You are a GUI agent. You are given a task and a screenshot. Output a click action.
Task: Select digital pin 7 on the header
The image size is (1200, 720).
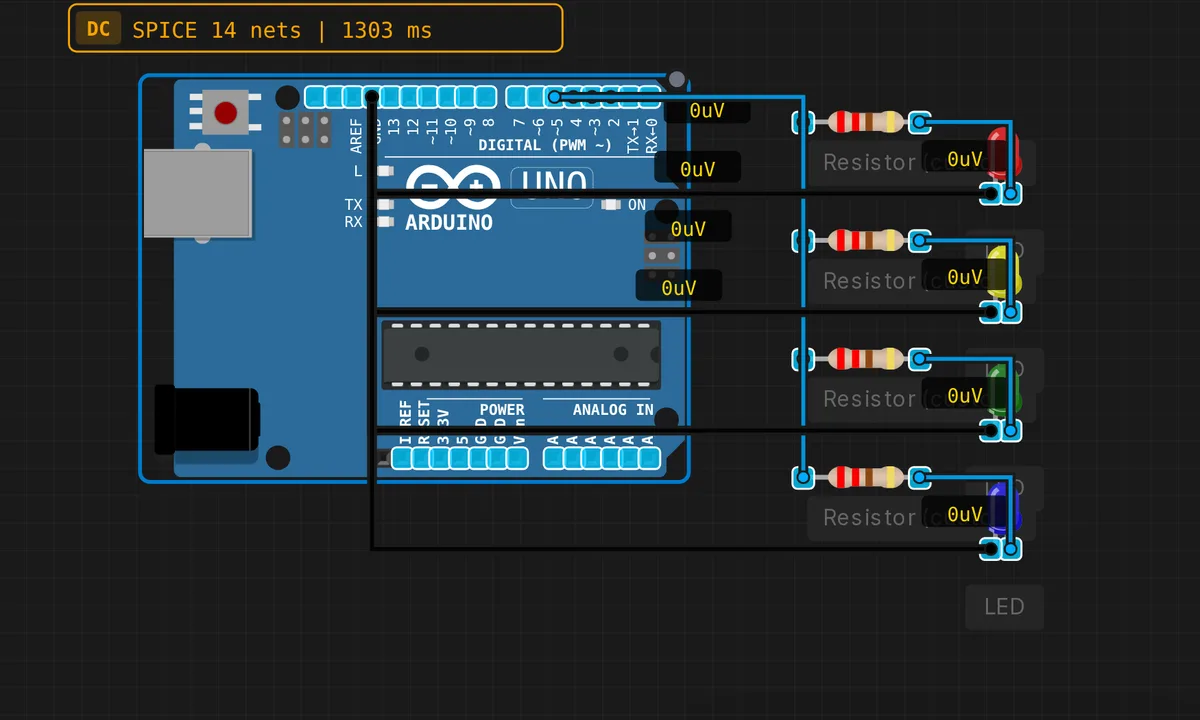[516, 97]
